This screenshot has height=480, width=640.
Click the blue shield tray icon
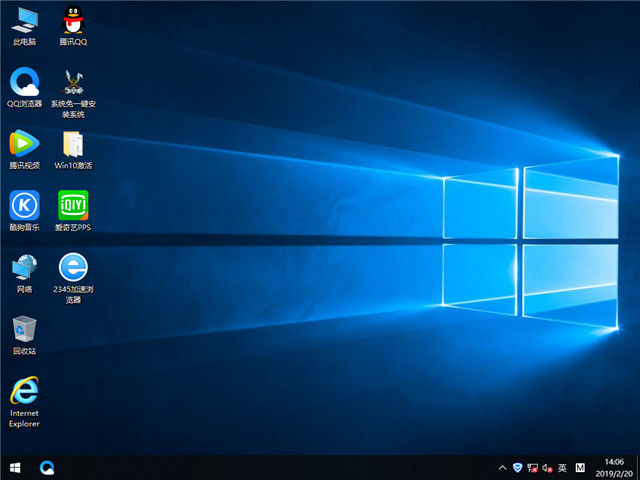coord(517,468)
